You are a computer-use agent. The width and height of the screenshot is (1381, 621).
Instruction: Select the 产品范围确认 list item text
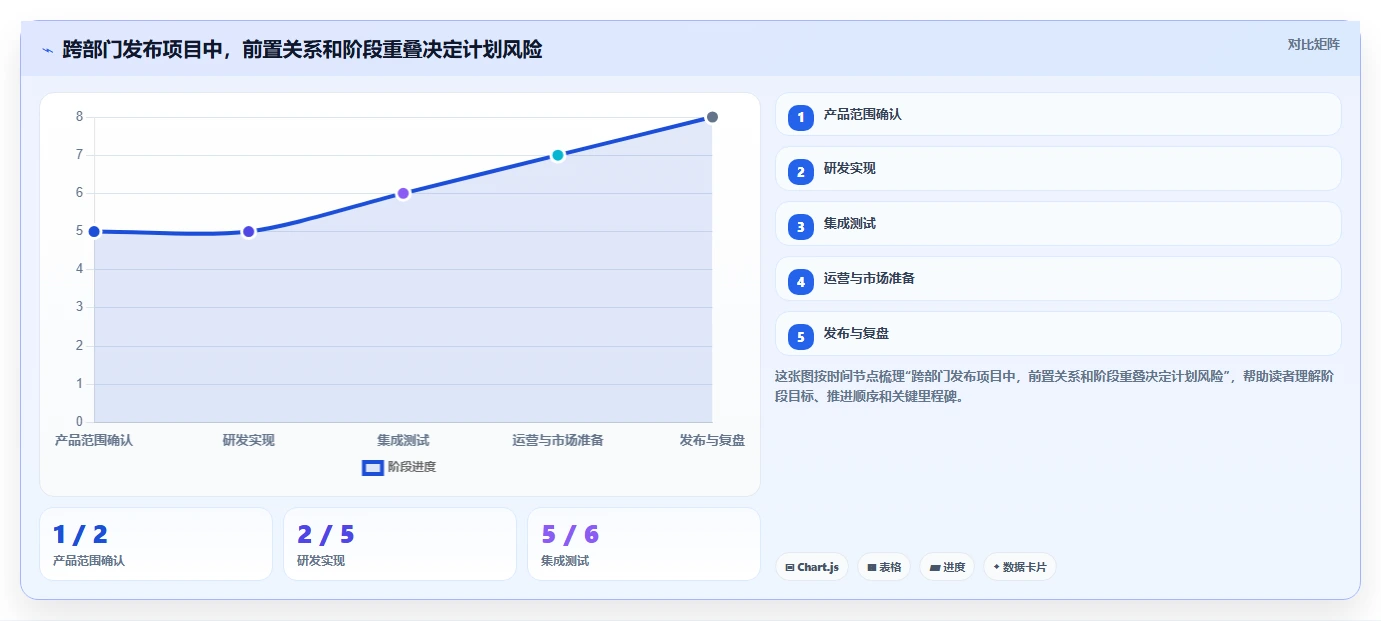(x=862, y=115)
